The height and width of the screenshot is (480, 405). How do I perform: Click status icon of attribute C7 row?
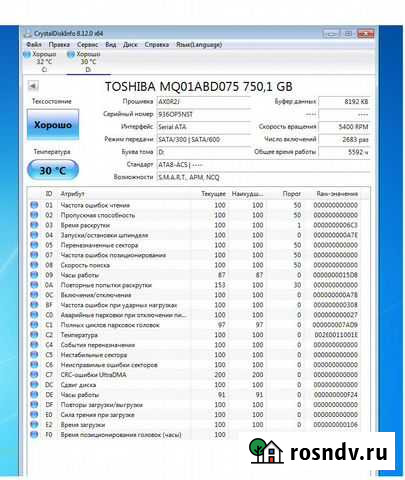(x=34, y=375)
